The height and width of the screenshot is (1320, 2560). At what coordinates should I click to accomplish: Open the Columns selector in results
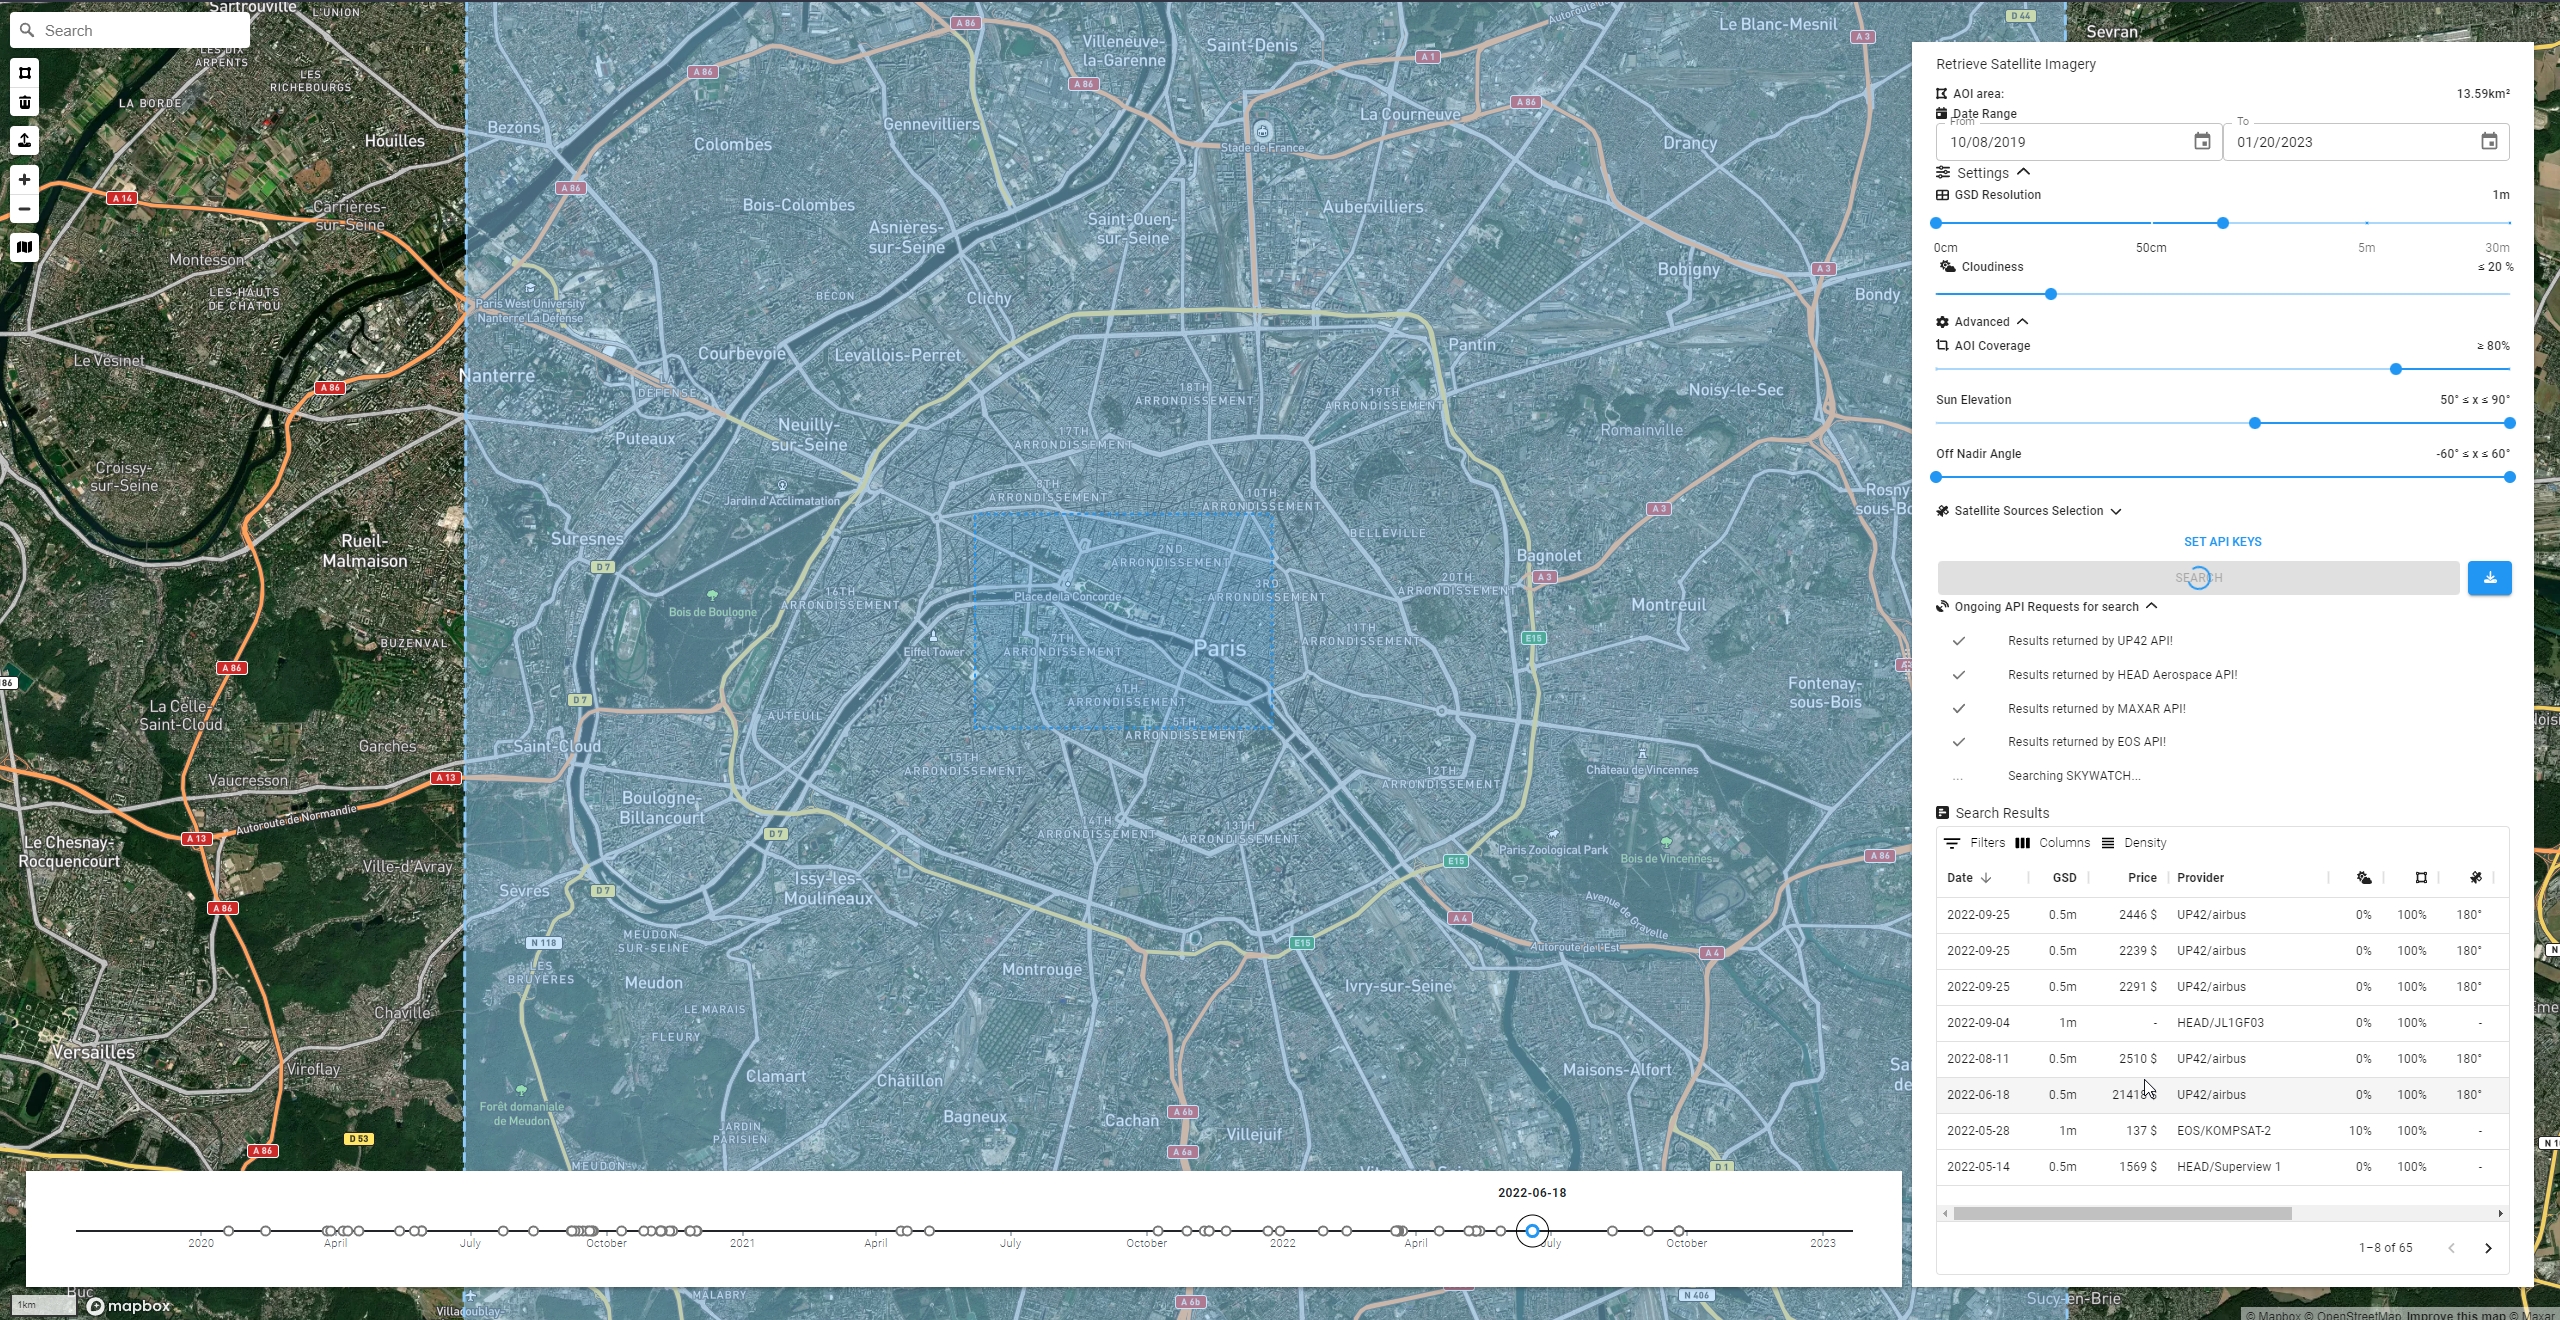[2052, 843]
